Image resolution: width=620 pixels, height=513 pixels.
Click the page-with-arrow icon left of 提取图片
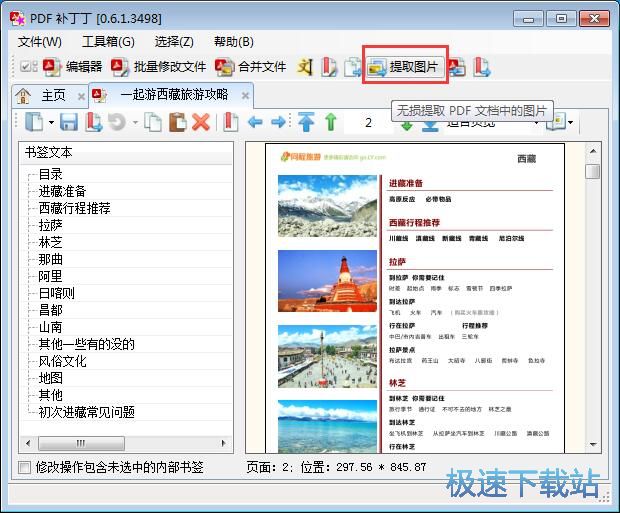[353, 67]
